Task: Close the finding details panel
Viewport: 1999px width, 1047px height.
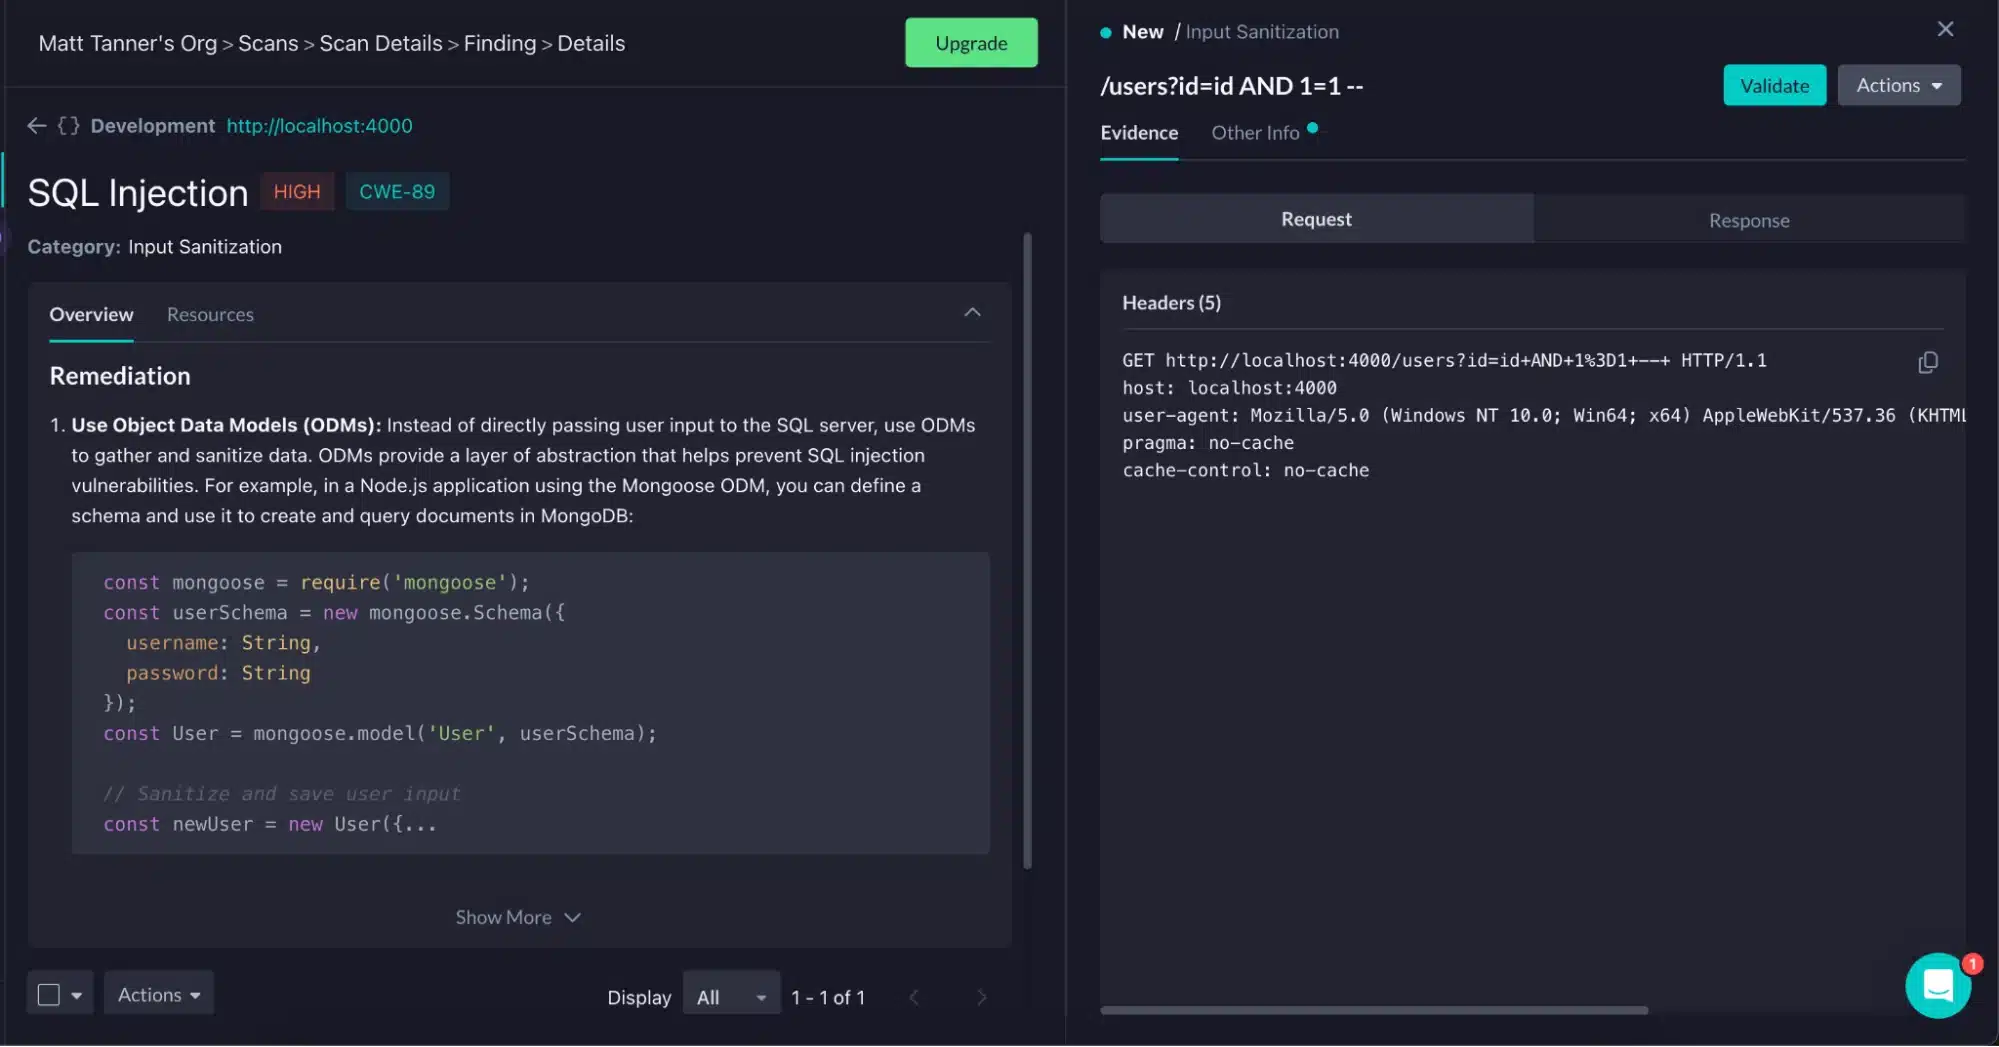Action: click(x=1945, y=30)
